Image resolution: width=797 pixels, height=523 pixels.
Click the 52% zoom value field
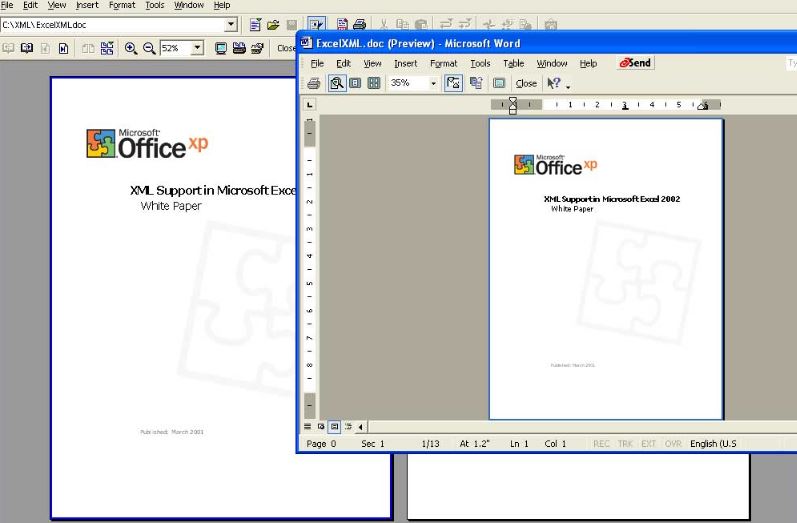(x=175, y=48)
